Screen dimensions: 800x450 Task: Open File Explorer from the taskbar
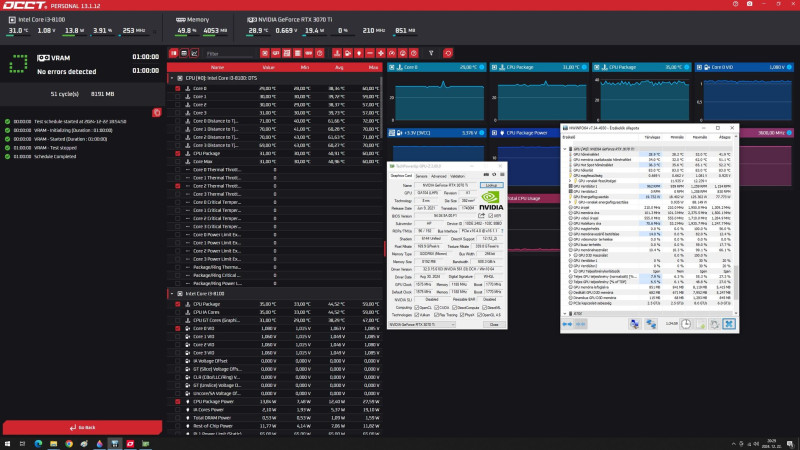(x=54, y=444)
